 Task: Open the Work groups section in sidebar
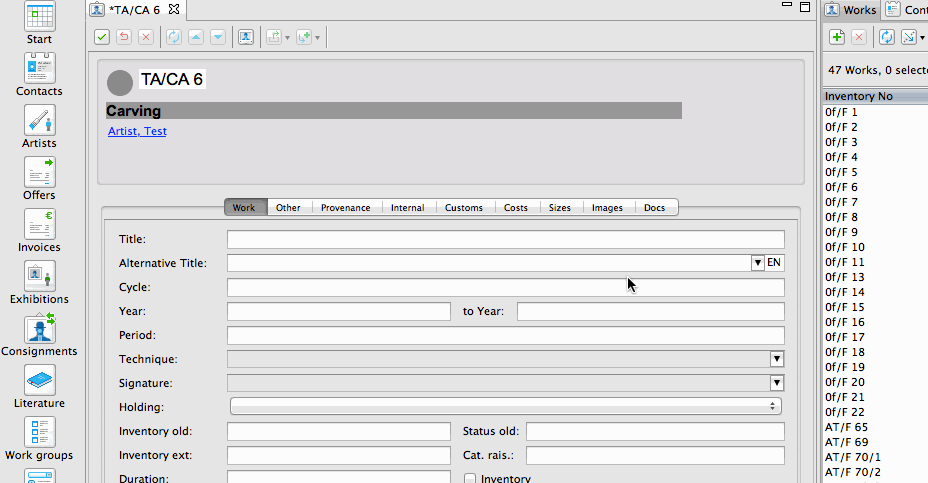39,439
